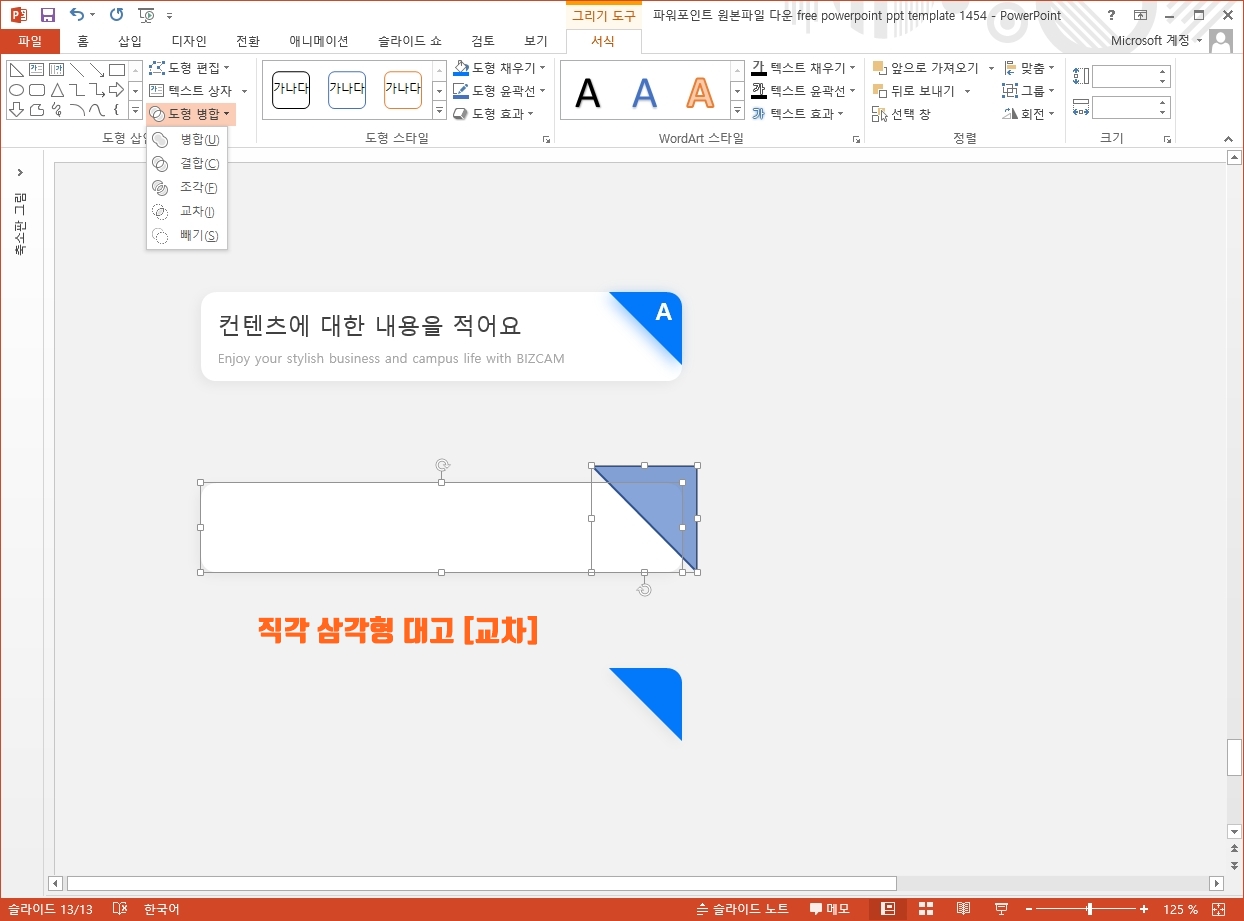
Task: Switch to the 슬라이드 쇼 tab
Action: tap(410, 41)
